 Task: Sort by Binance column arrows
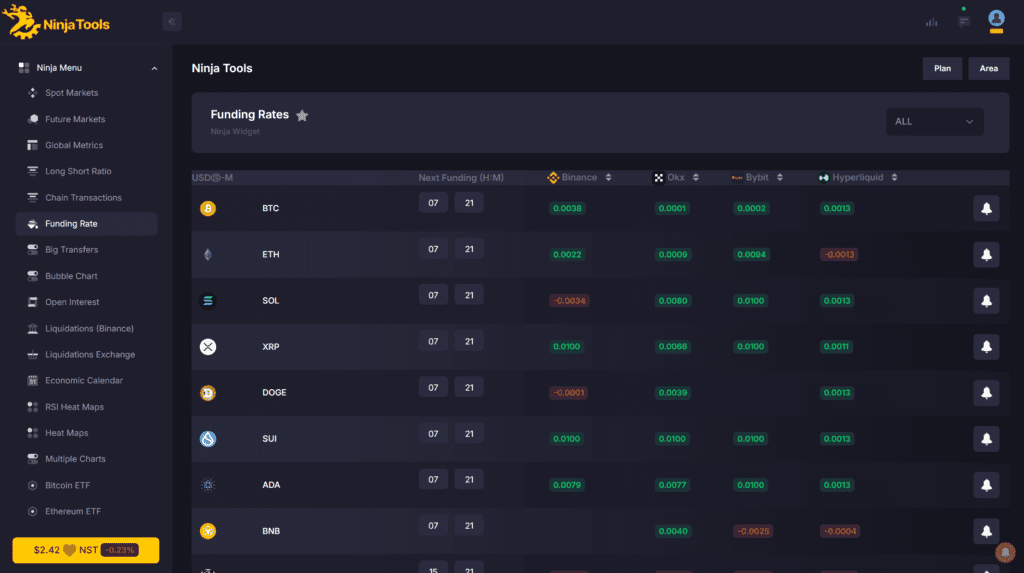(x=608, y=178)
